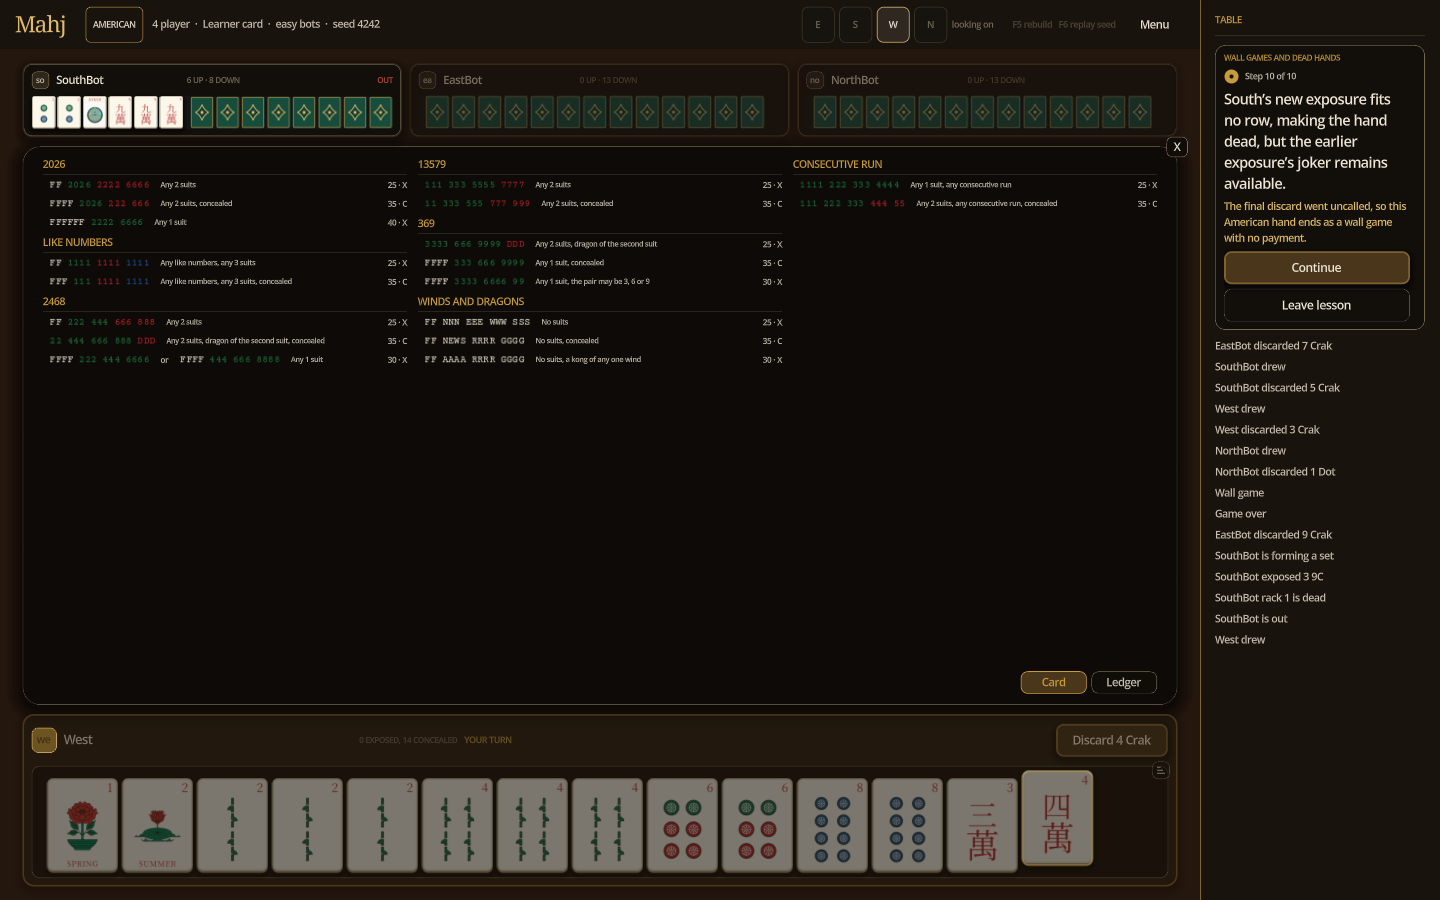Switch to the Card tab

(1053, 682)
